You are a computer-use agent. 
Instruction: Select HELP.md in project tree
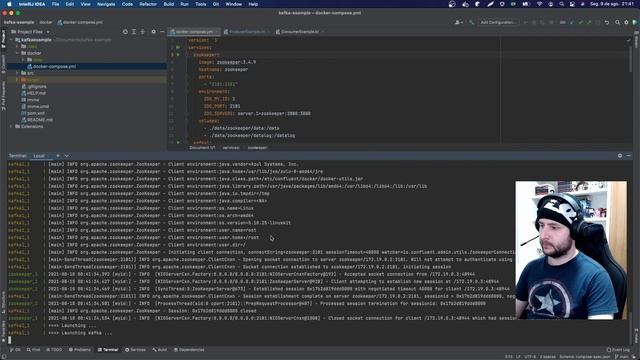33,93
